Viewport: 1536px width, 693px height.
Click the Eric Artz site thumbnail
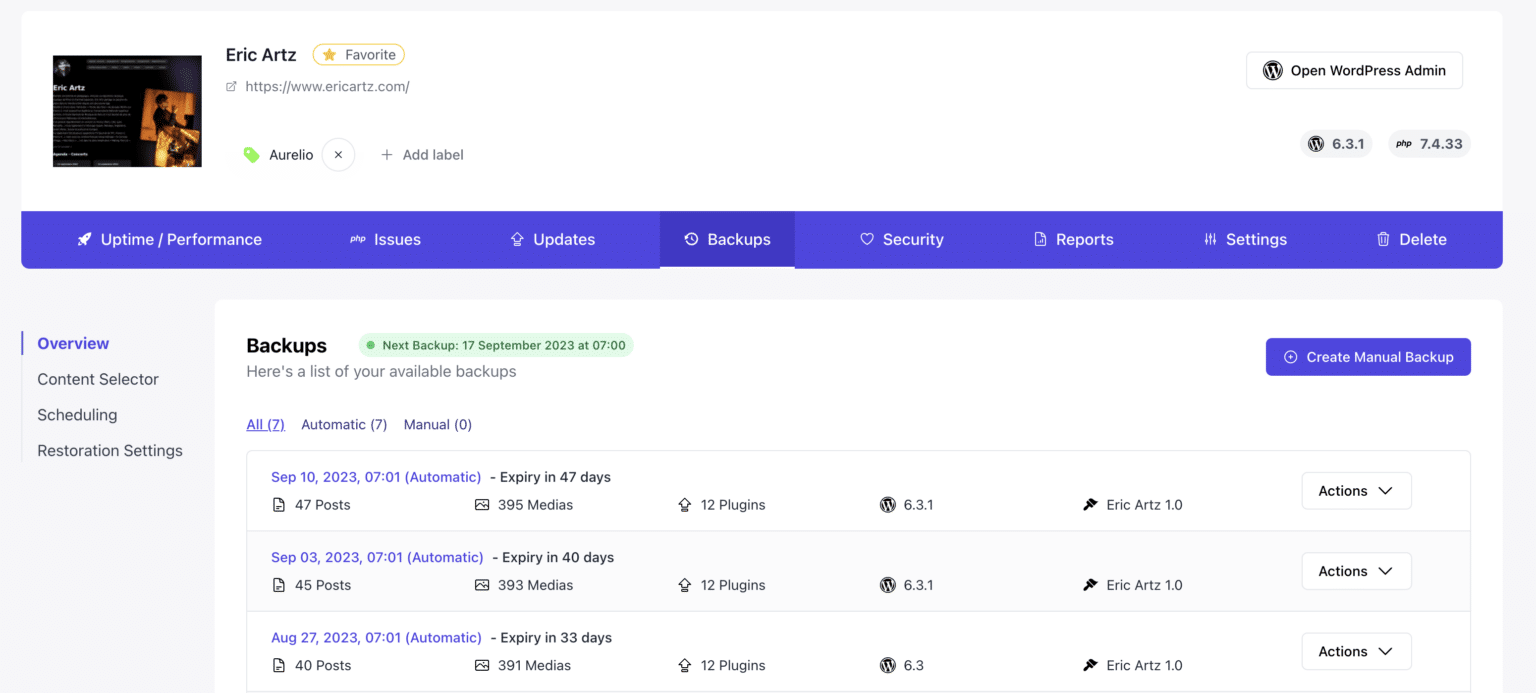click(x=127, y=111)
